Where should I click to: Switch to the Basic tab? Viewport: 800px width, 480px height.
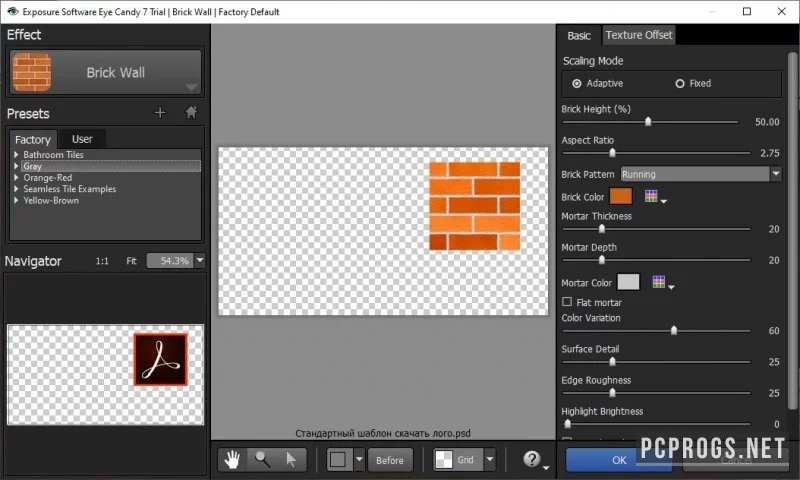coord(579,36)
